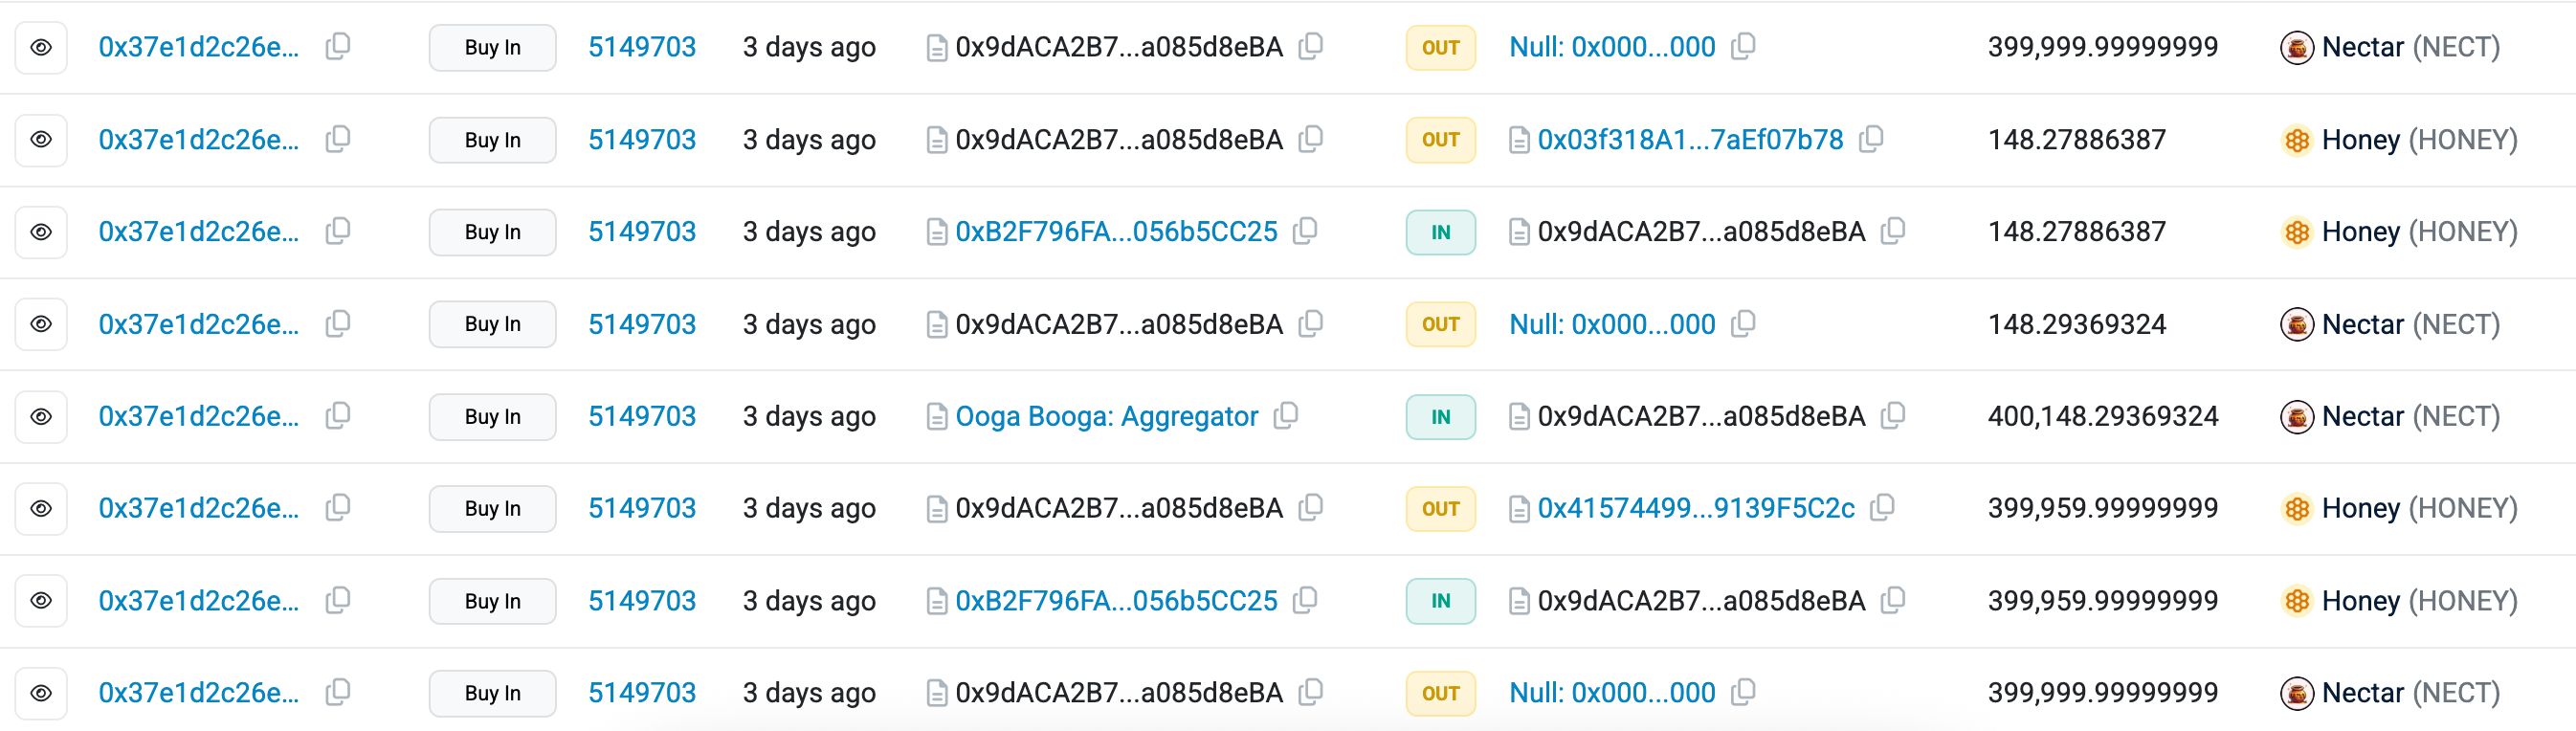2576x731 pixels.
Task: Click Nectar token icon in 400,148.29369324 row
Action: coord(2297,416)
